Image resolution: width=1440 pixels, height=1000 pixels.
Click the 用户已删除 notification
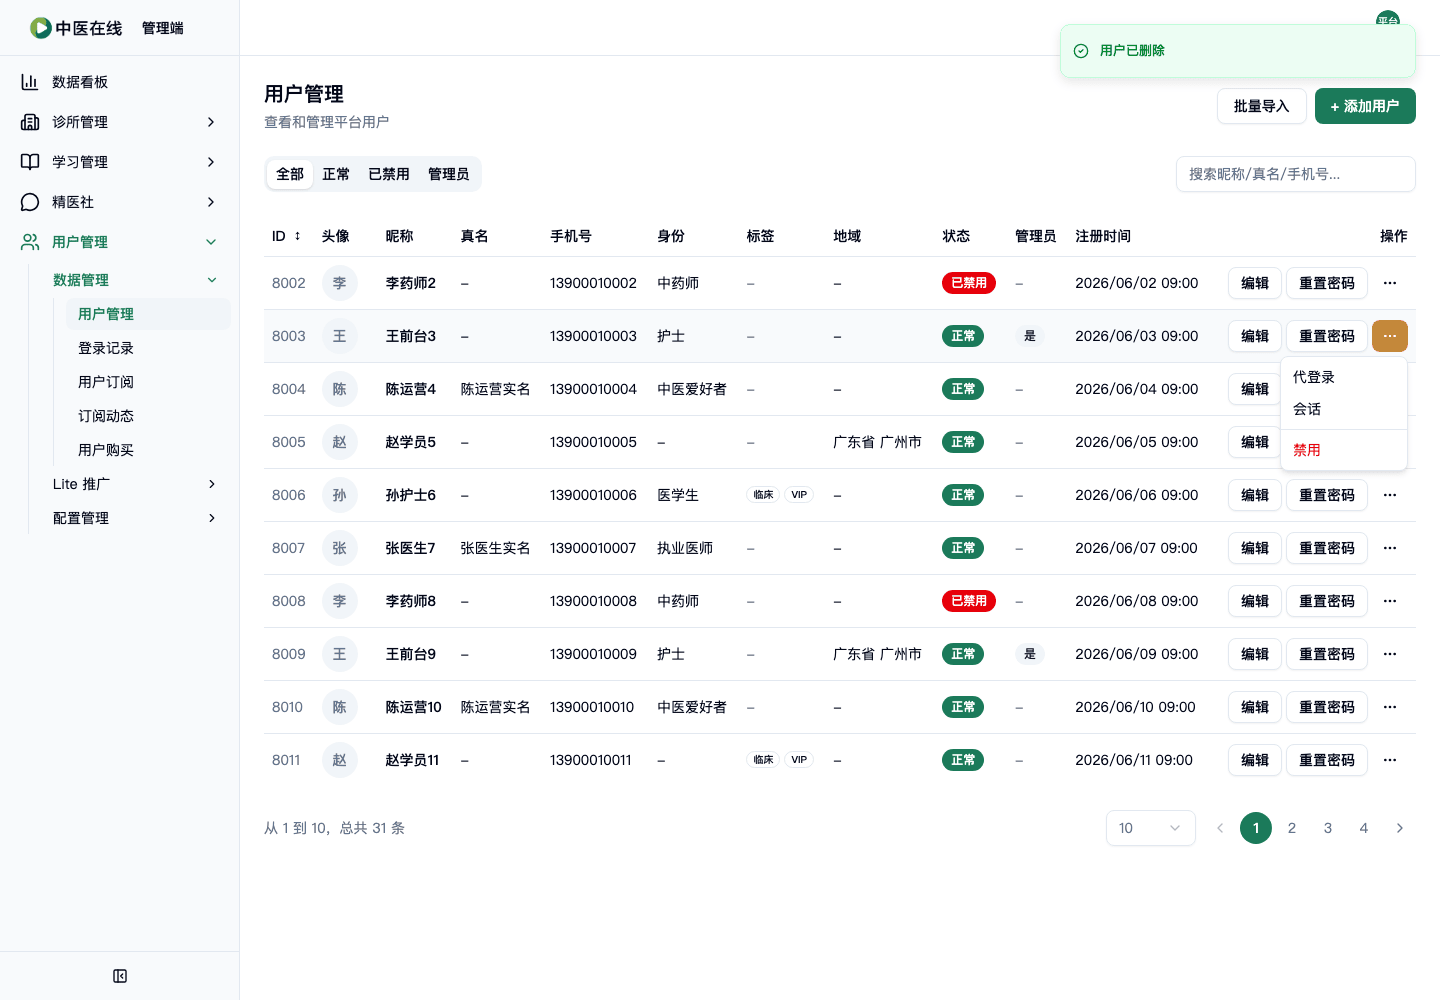tap(1238, 51)
